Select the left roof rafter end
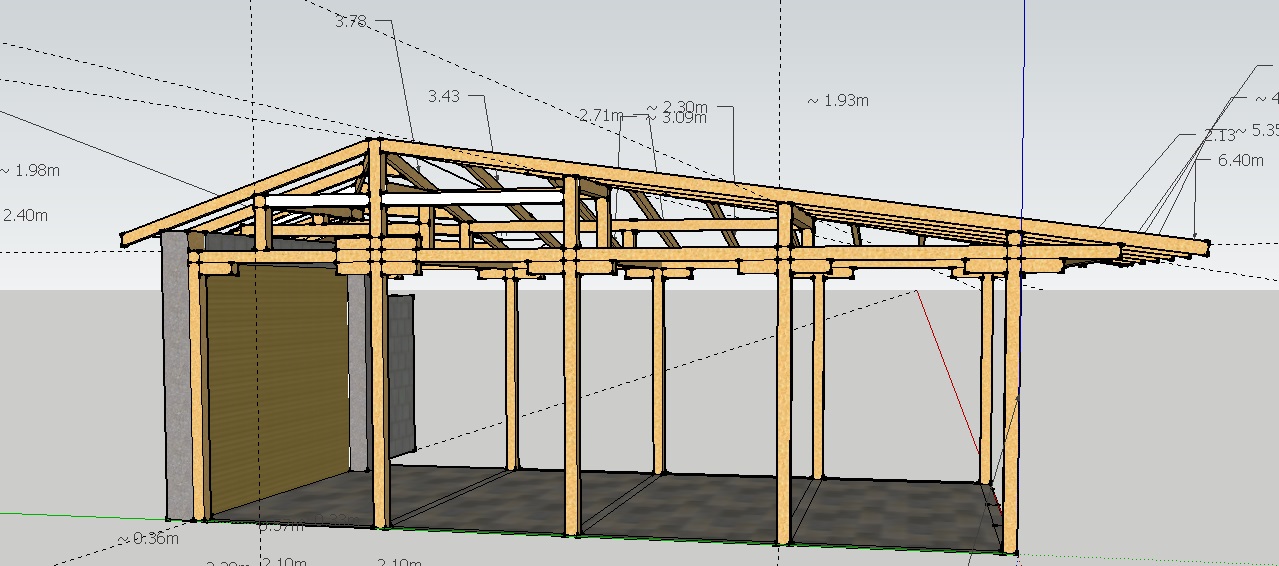Screen dimensions: 1279x566 pos(125,239)
